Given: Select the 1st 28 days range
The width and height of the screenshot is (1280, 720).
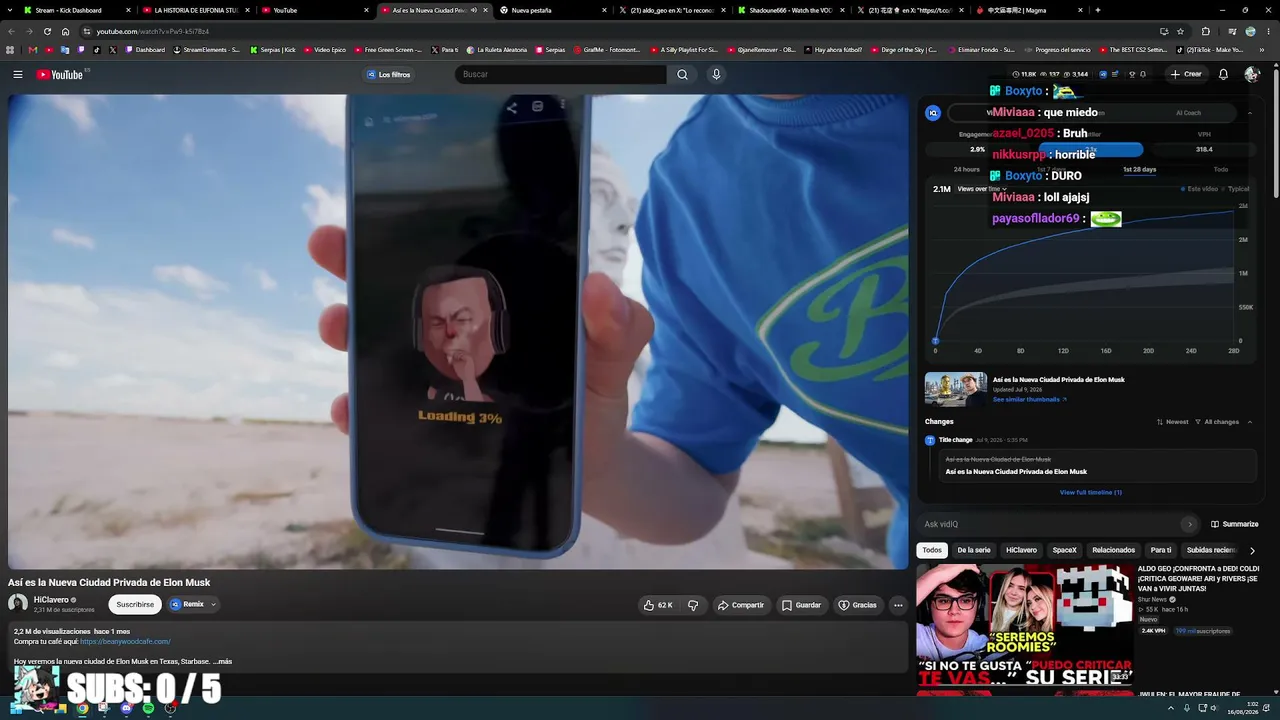Looking at the screenshot, I should click(1139, 170).
